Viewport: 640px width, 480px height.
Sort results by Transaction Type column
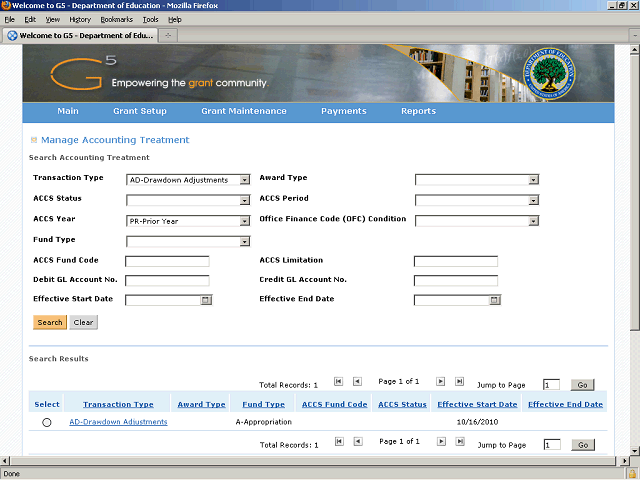pos(118,404)
